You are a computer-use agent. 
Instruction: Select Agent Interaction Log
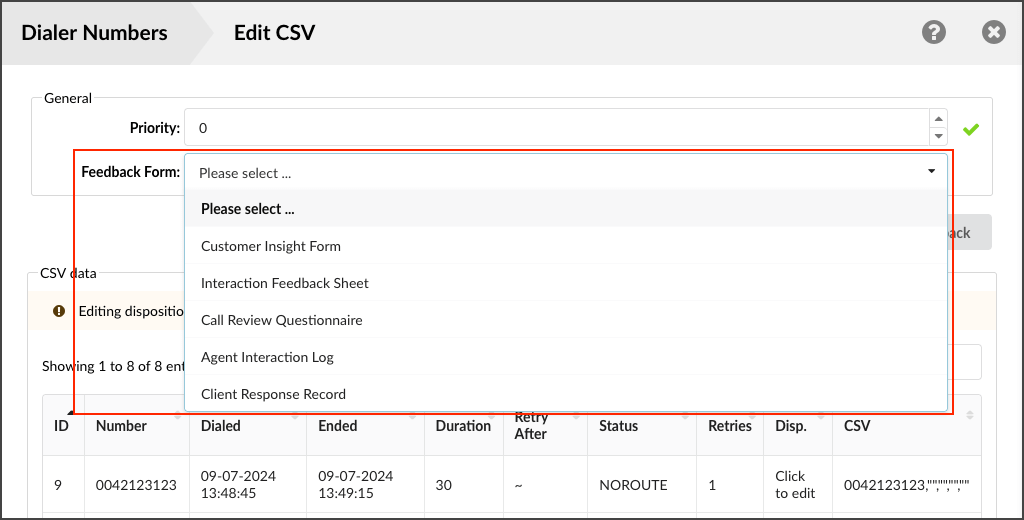[566, 357]
